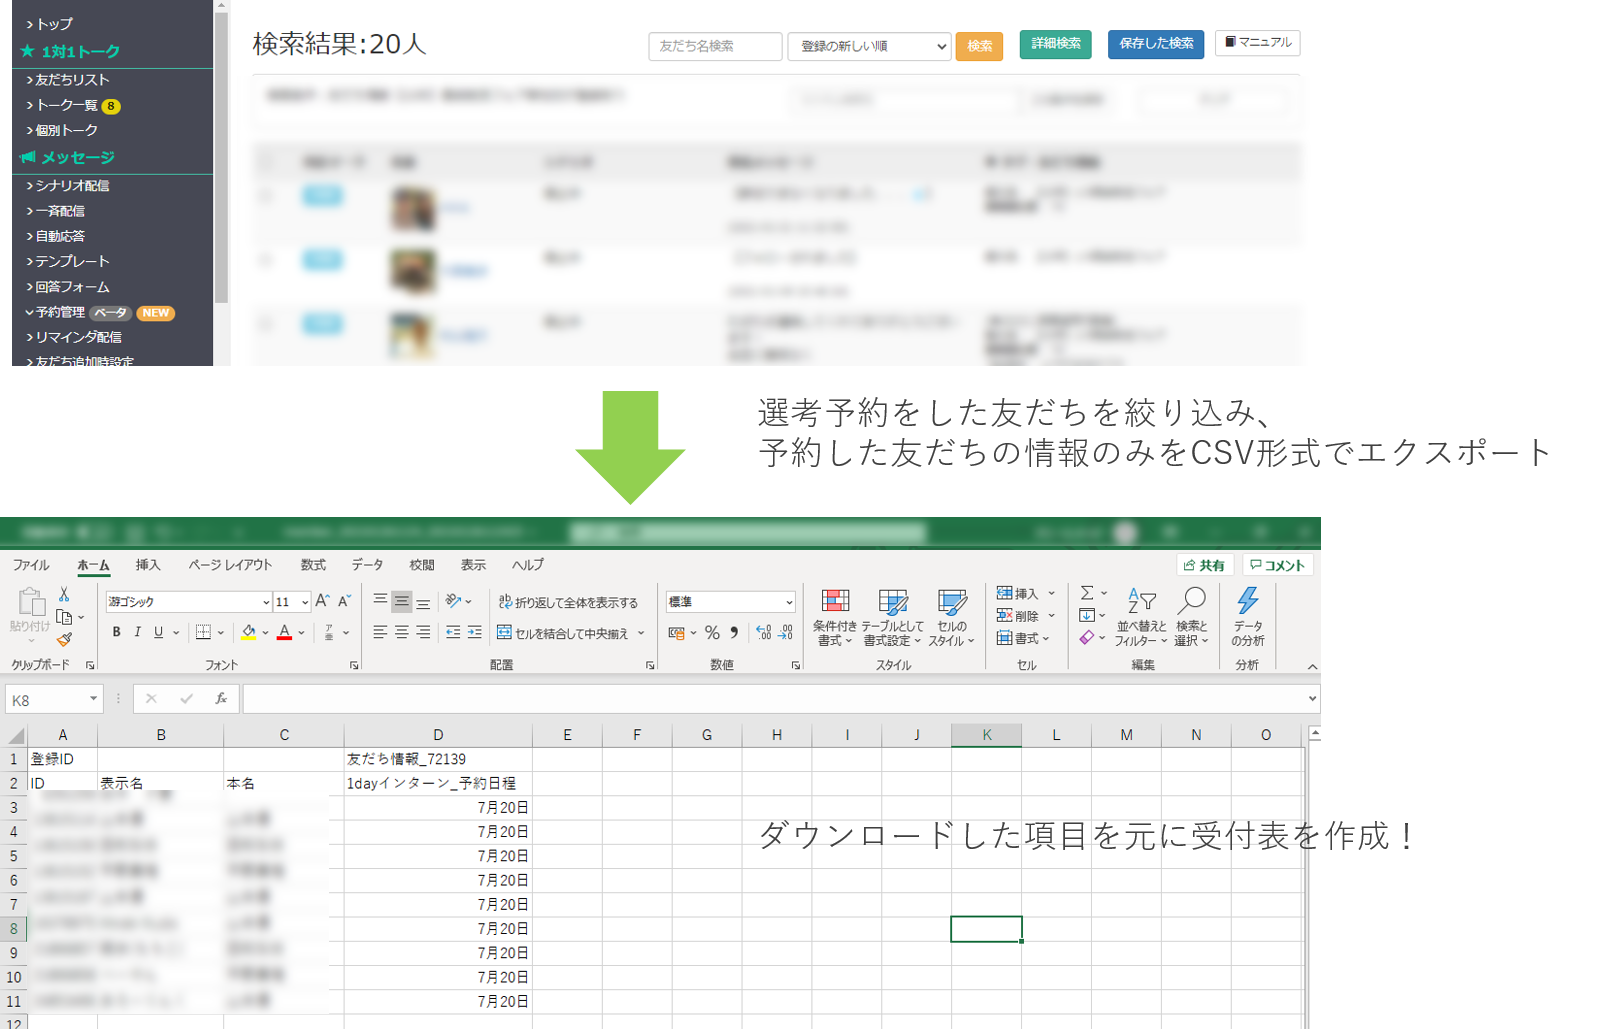Click the yellow fill color button
The width and height of the screenshot is (1621, 1029).
(x=248, y=632)
